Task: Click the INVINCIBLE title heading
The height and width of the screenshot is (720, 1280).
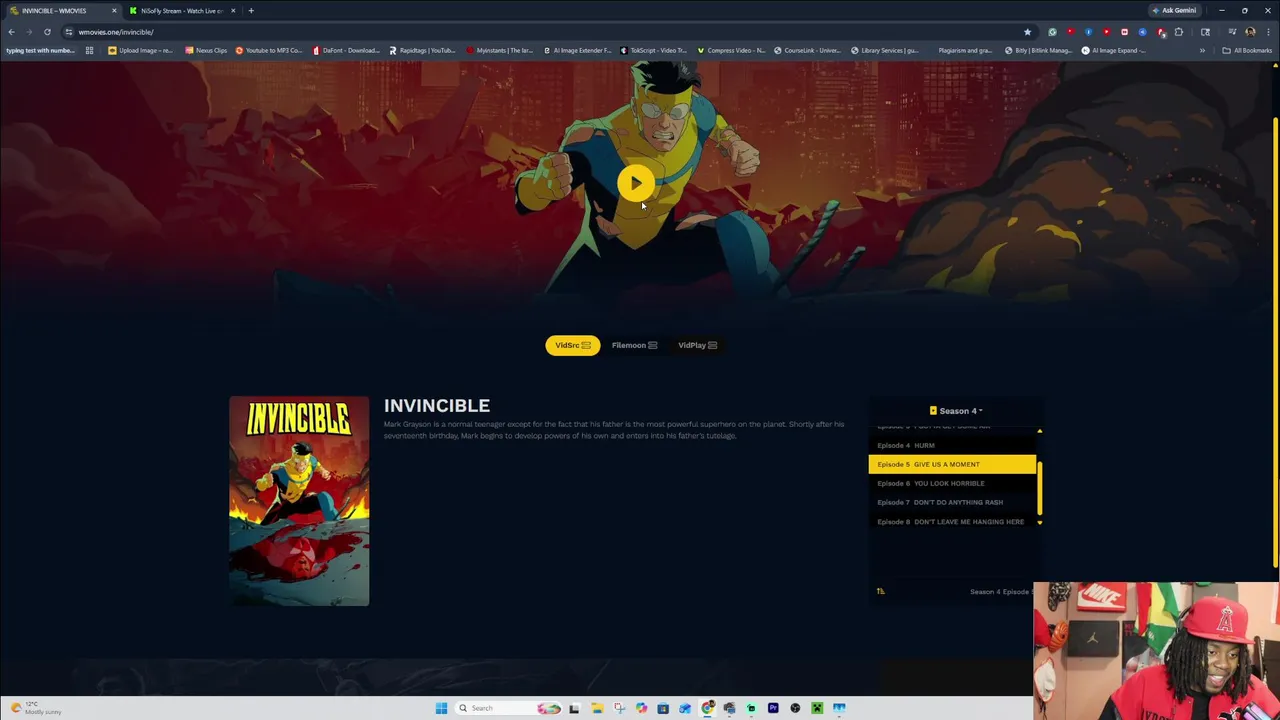Action: click(437, 405)
